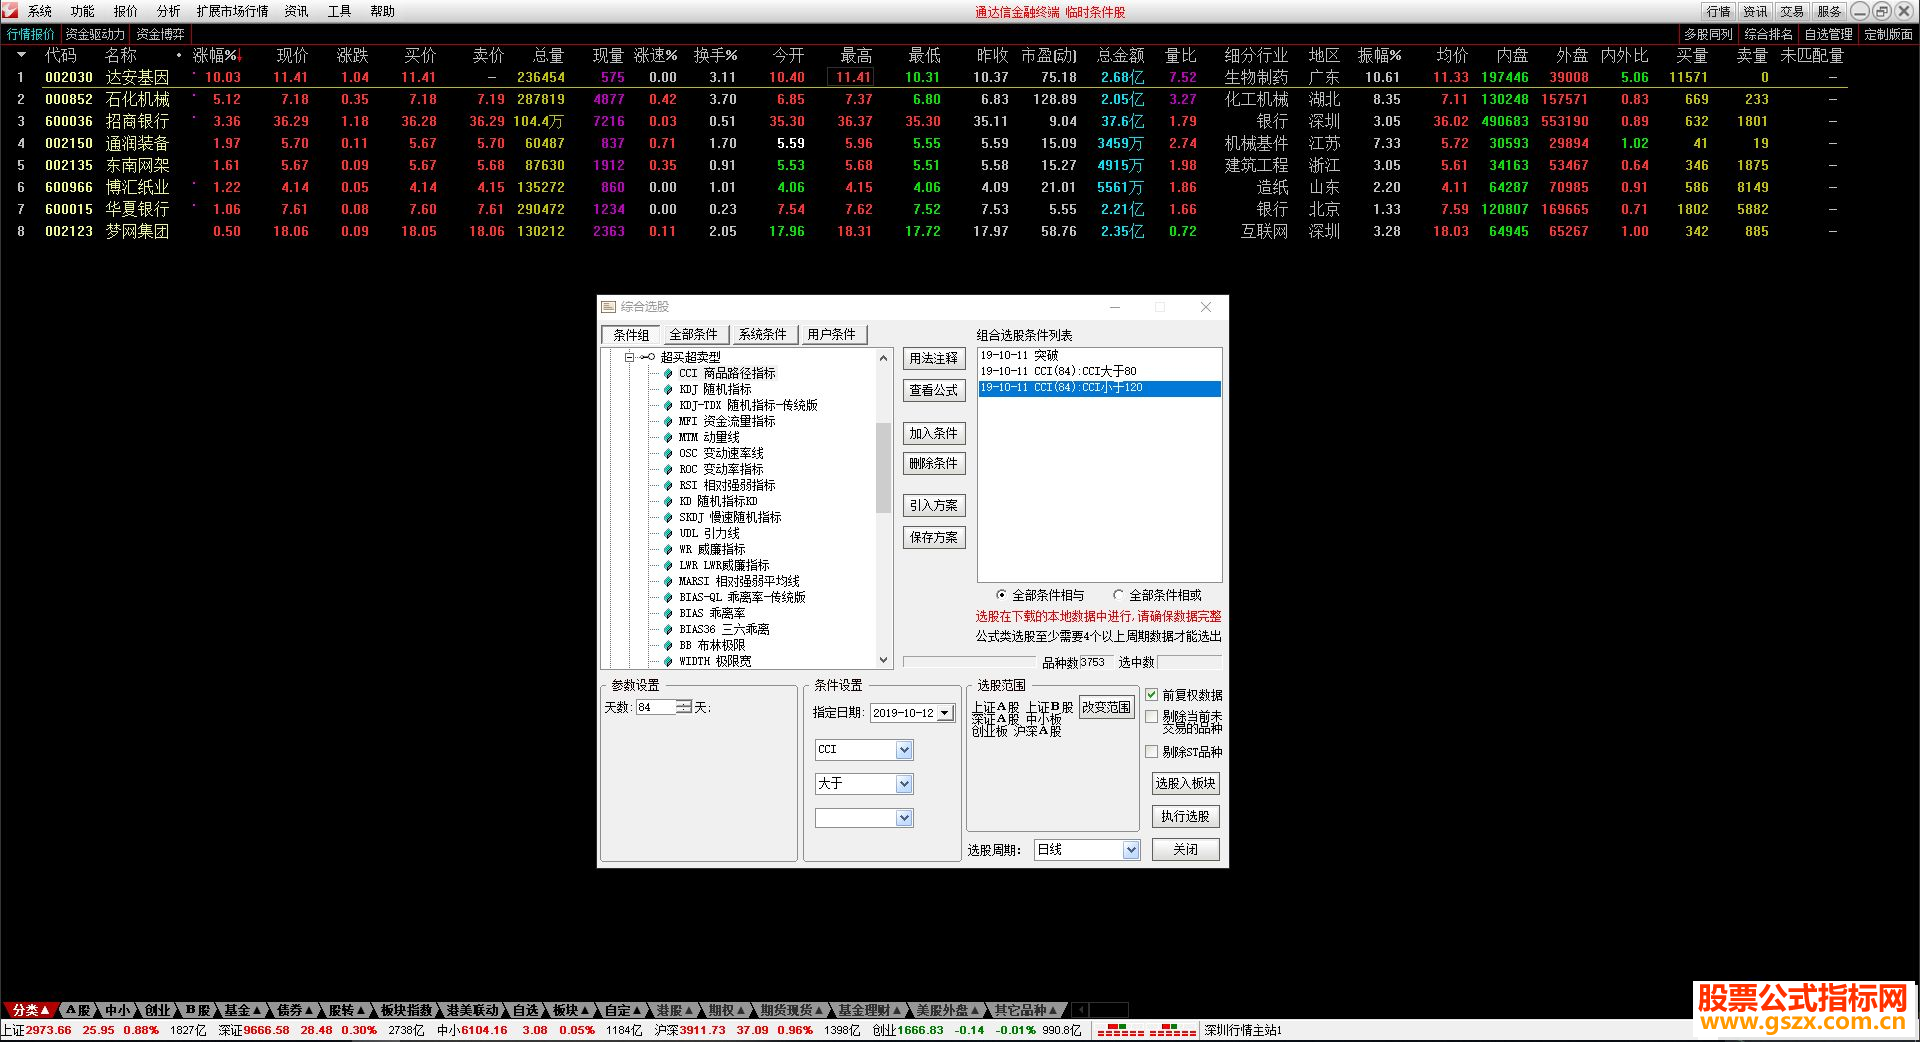The width and height of the screenshot is (1920, 1042).
Task: Click the diamond icon beside KDJ 随机指标
Action: (x=668, y=390)
